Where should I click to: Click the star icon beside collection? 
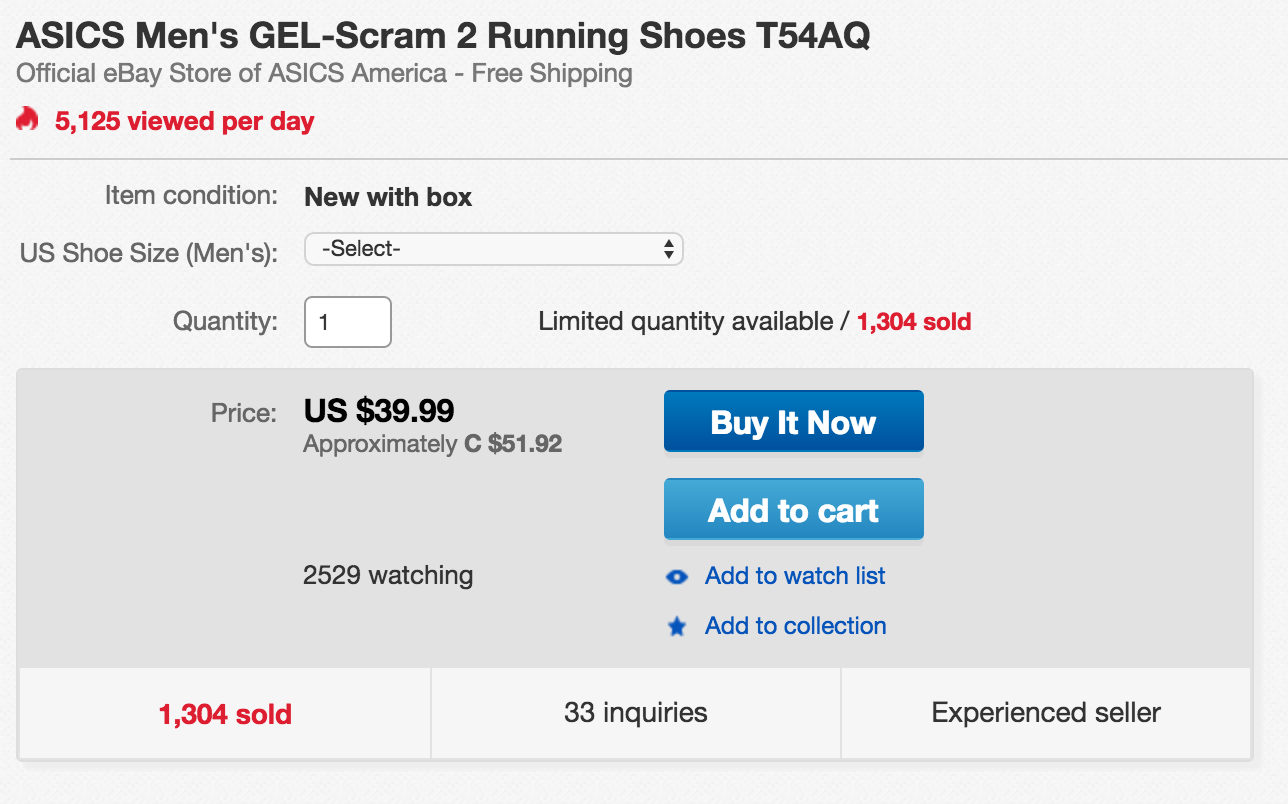[x=677, y=627]
